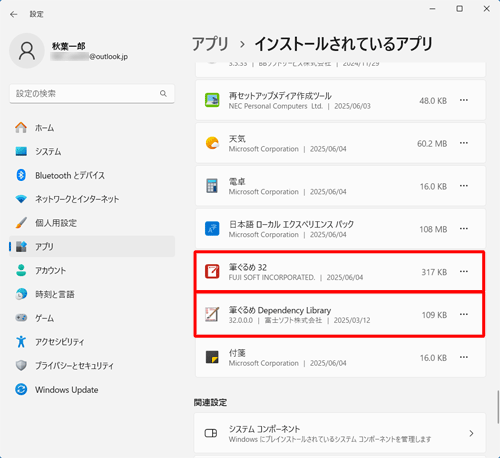Open more options for 電卓
The image size is (500, 458).
pyautogui.click(x=464, y=186)
